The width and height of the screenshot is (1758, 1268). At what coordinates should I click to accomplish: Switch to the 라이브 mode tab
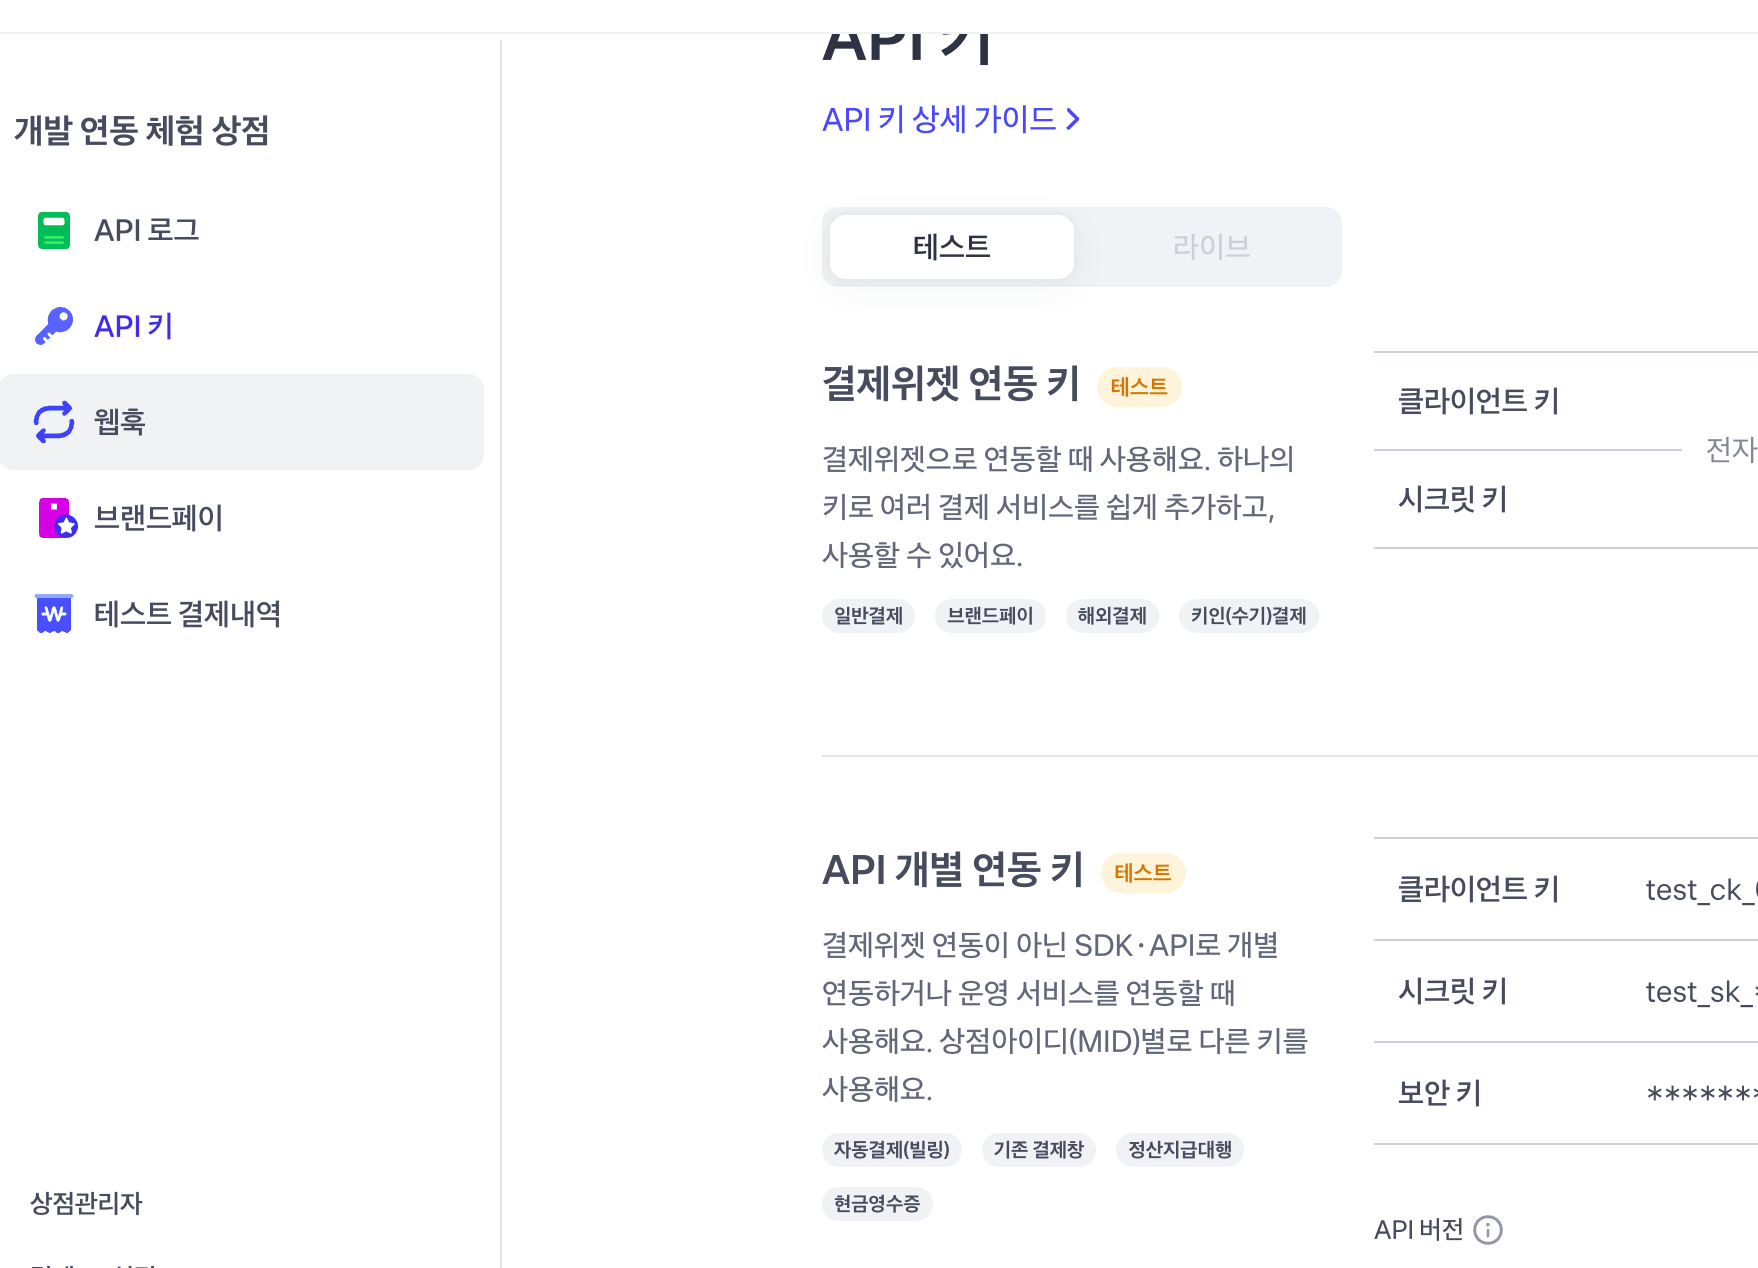pos(1211,247)
